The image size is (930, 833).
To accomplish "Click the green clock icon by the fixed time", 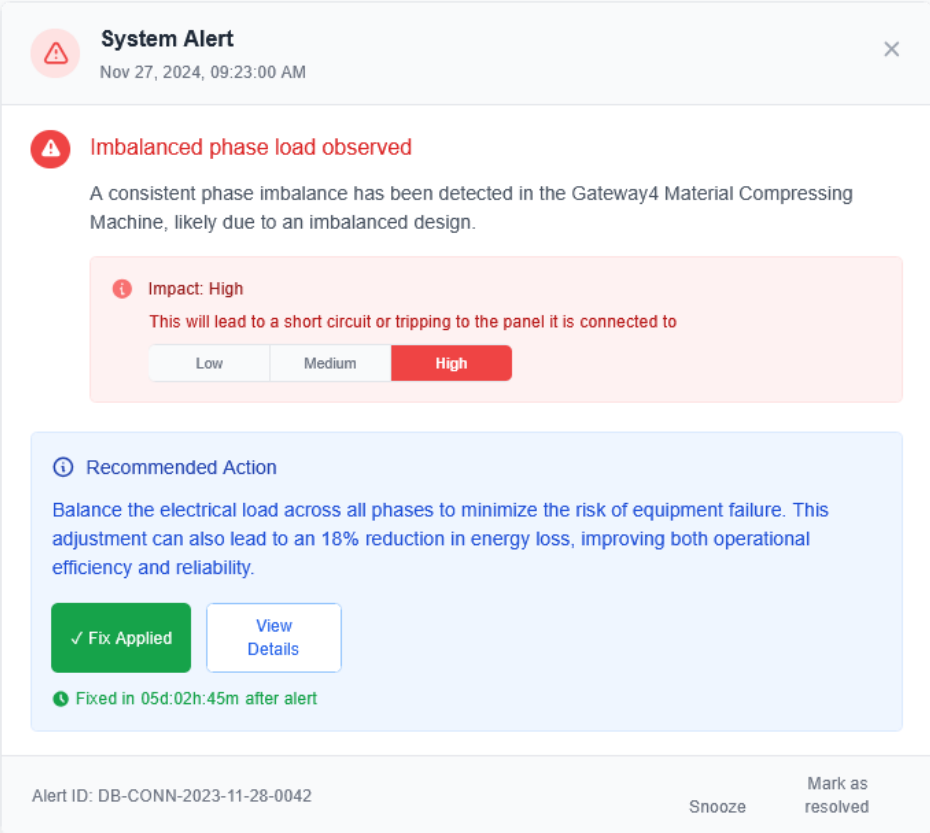I will click(x=61, y=699).
